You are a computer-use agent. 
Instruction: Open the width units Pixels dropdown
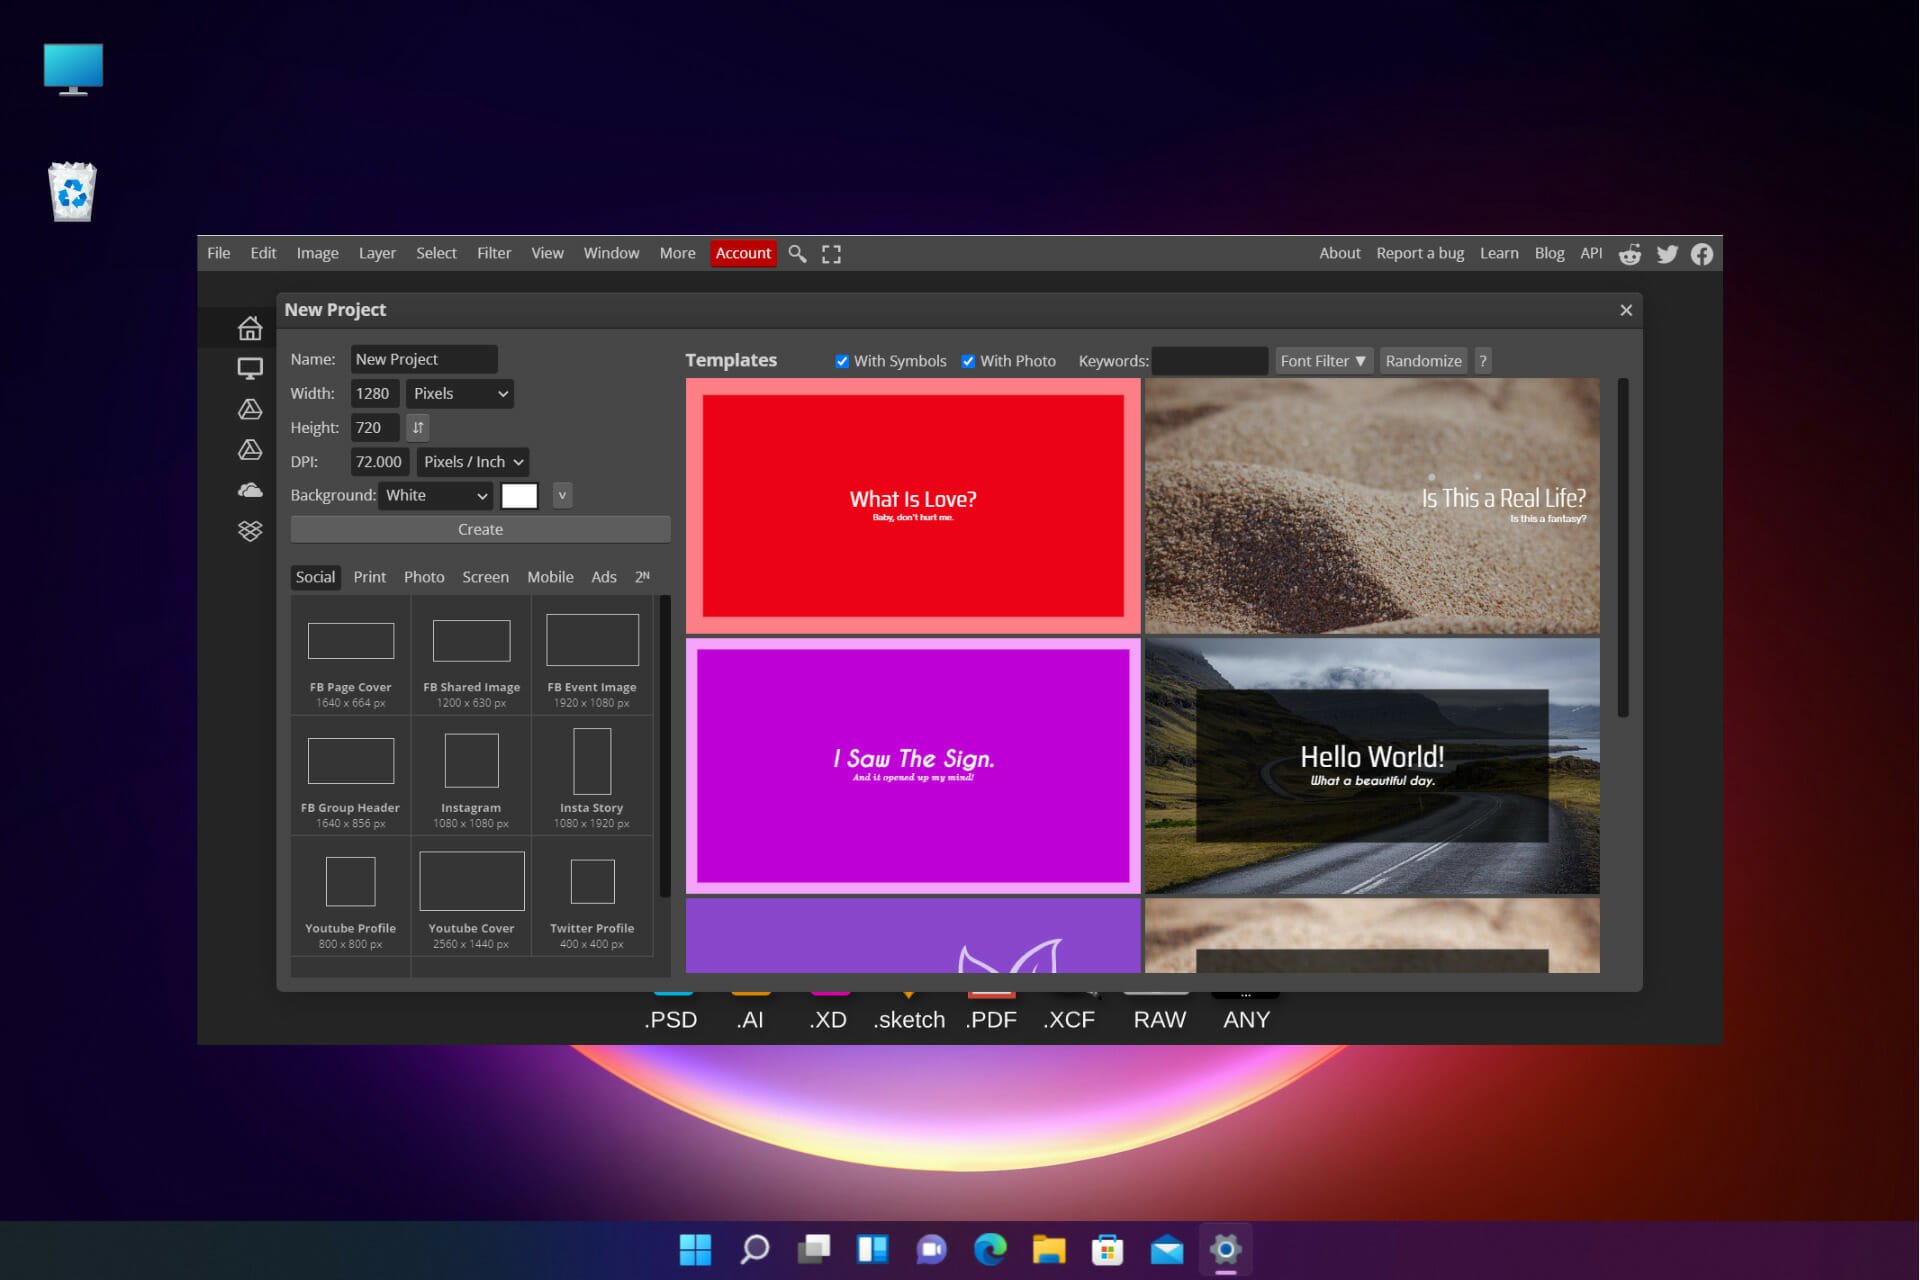point(460,394)
